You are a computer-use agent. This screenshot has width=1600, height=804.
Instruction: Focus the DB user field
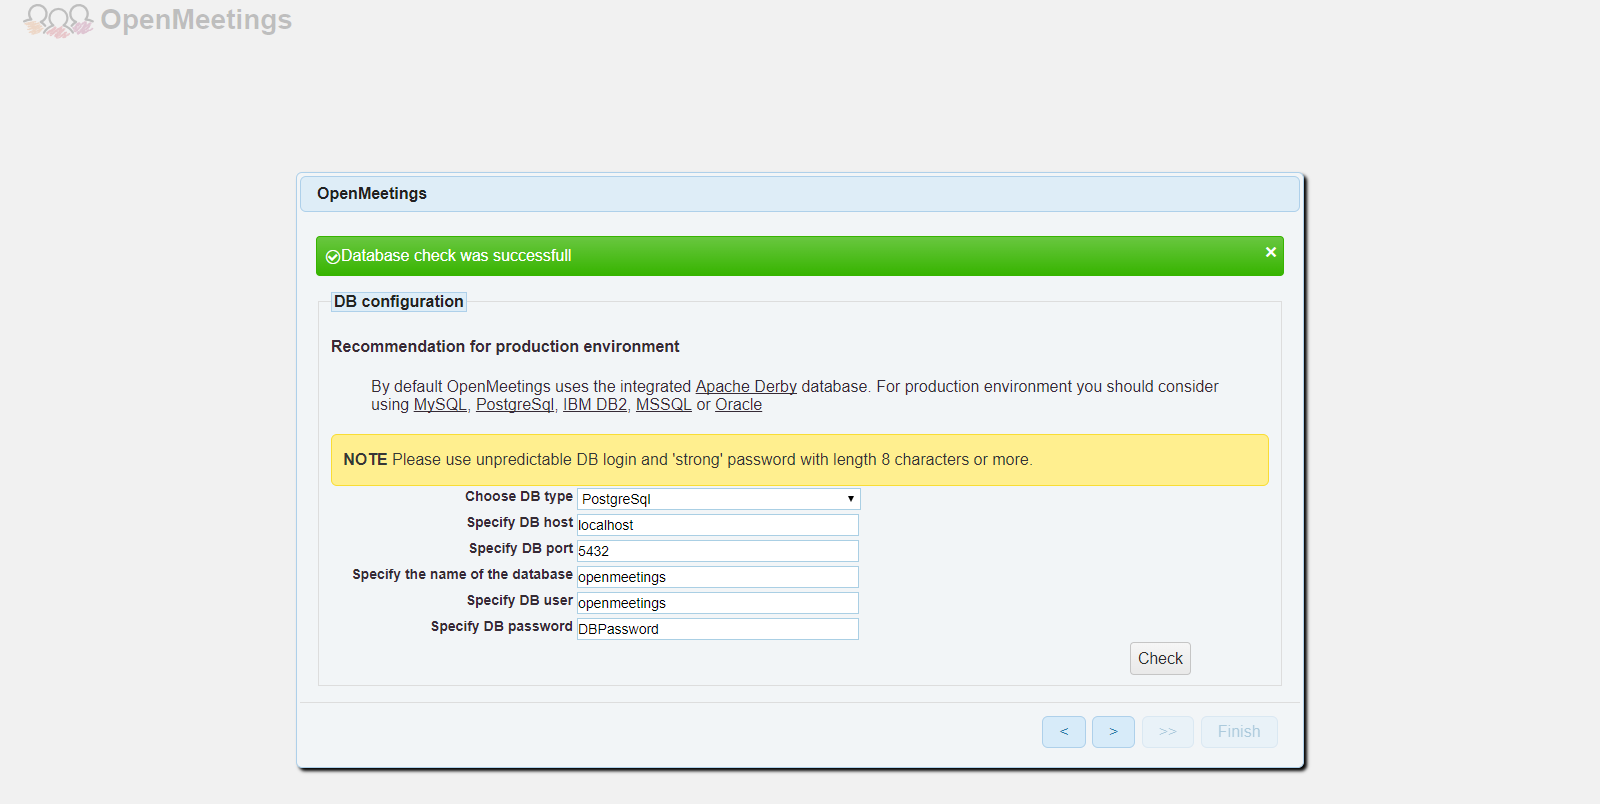[x=718, y=603]
